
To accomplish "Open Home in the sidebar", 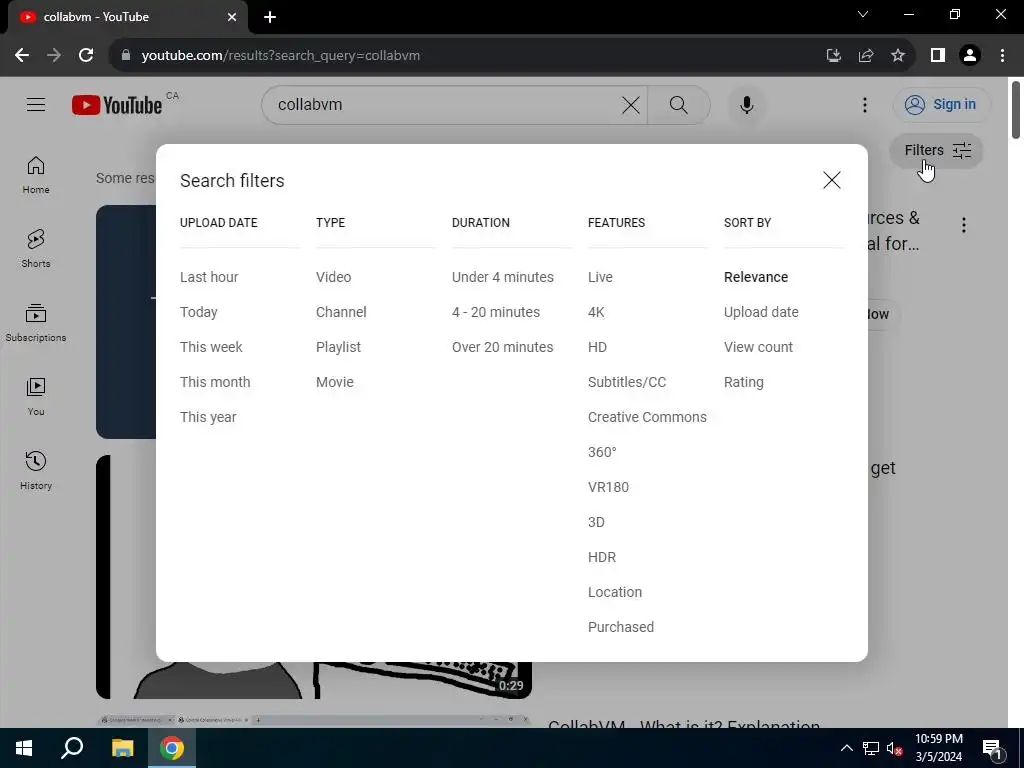I will click(36, 175).
